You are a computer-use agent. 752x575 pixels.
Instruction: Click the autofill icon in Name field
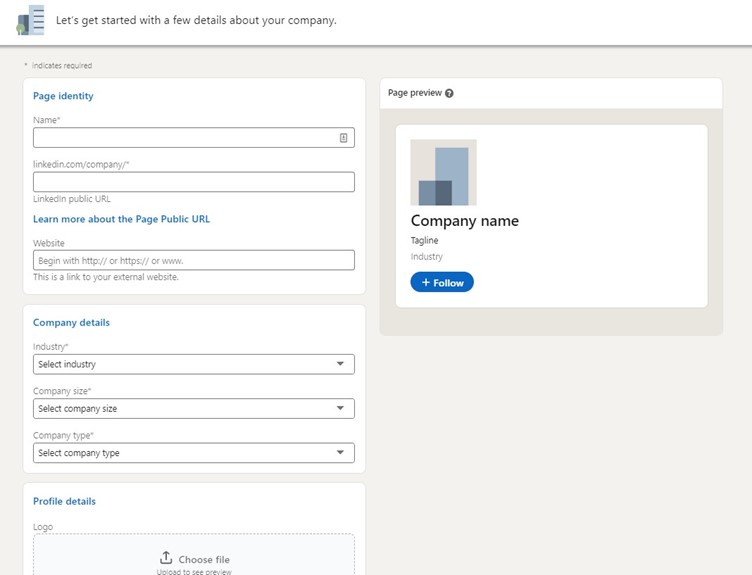tap(343, 138)
